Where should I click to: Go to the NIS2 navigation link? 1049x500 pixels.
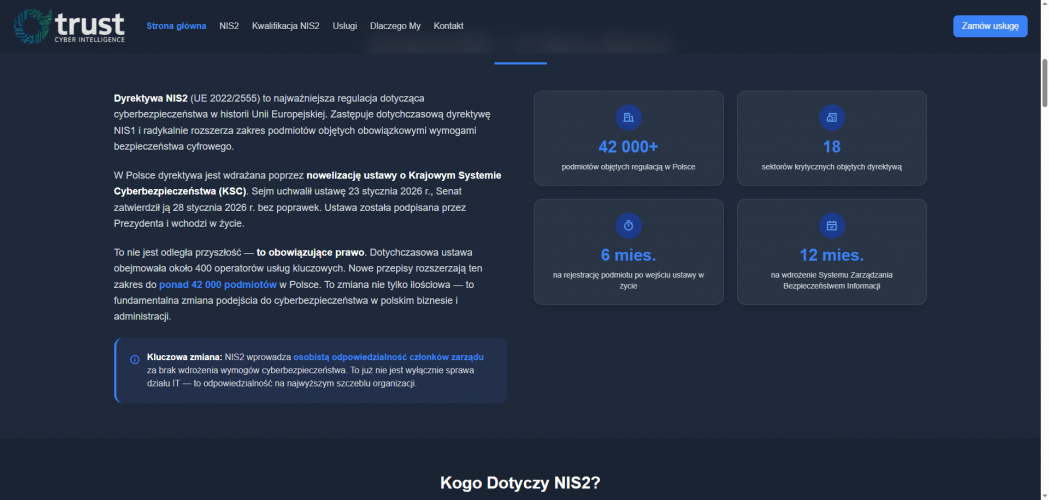pos(229,26)
